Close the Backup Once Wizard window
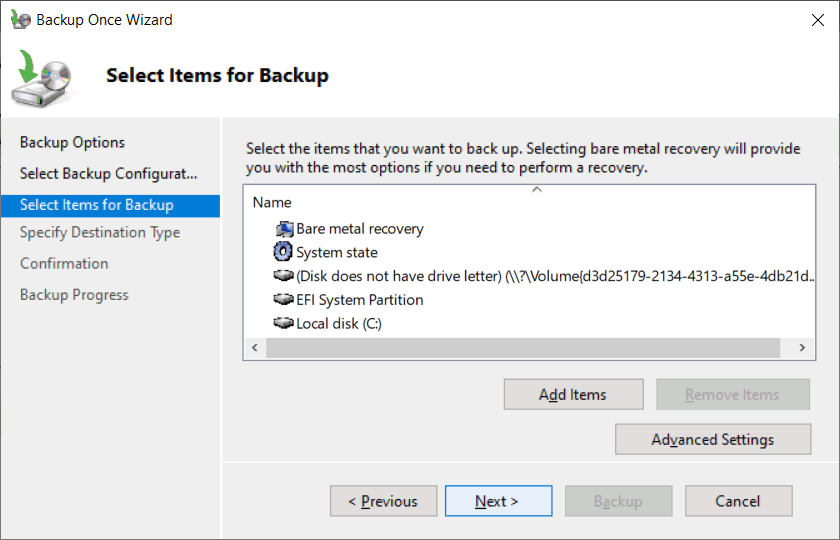 pos(818,20)
